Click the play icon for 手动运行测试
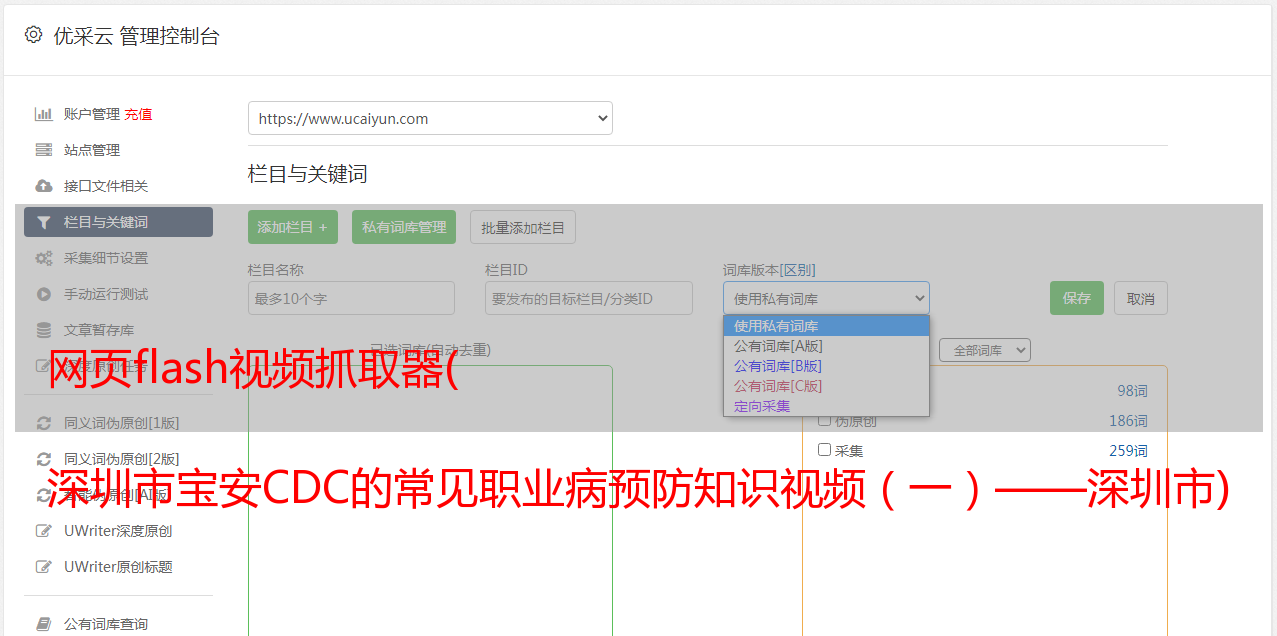Image resolution: width=1277 pixels, height=636 pixels. click(x=43, y=294)
